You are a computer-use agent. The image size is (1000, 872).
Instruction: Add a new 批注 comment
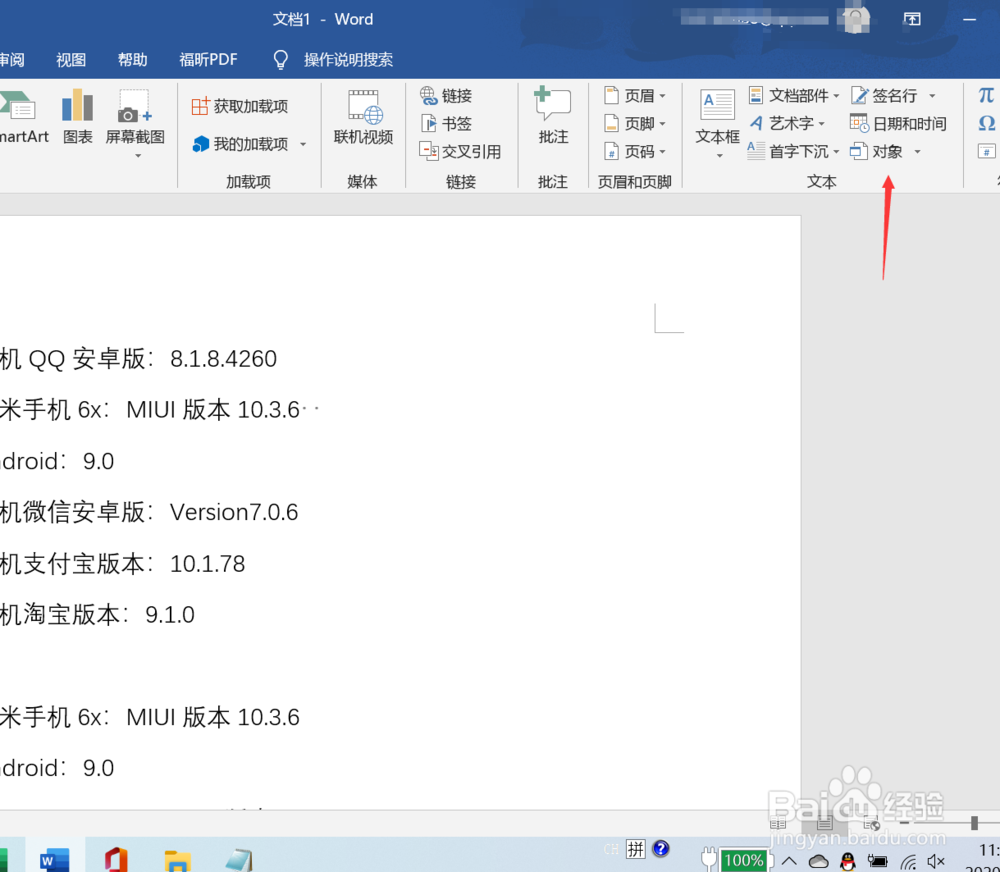553,115
